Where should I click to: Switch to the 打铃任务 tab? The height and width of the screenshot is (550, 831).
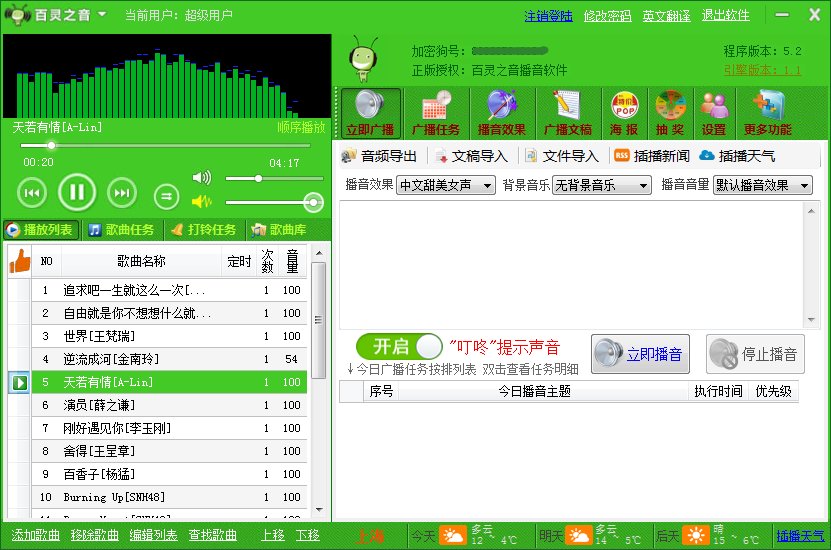pyautogui.click(x=205, y=230)
